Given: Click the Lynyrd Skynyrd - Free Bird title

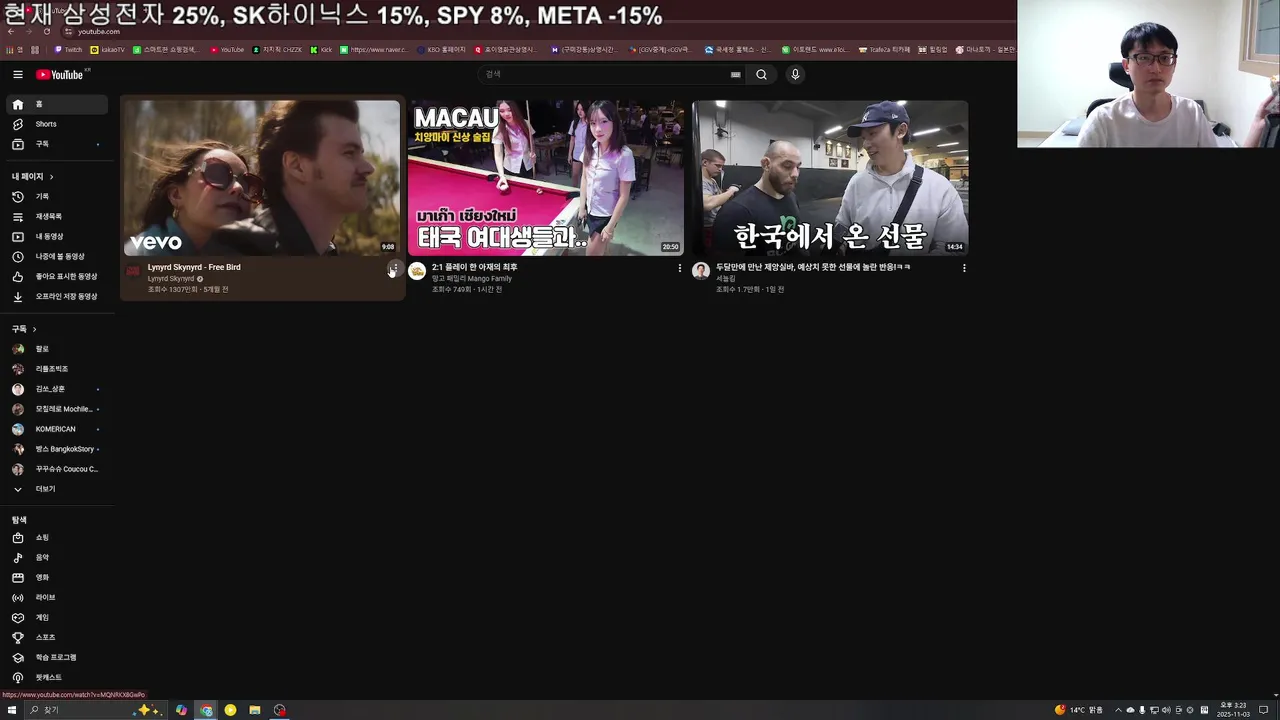Looking at the screenshot, I should click(194, 267).
